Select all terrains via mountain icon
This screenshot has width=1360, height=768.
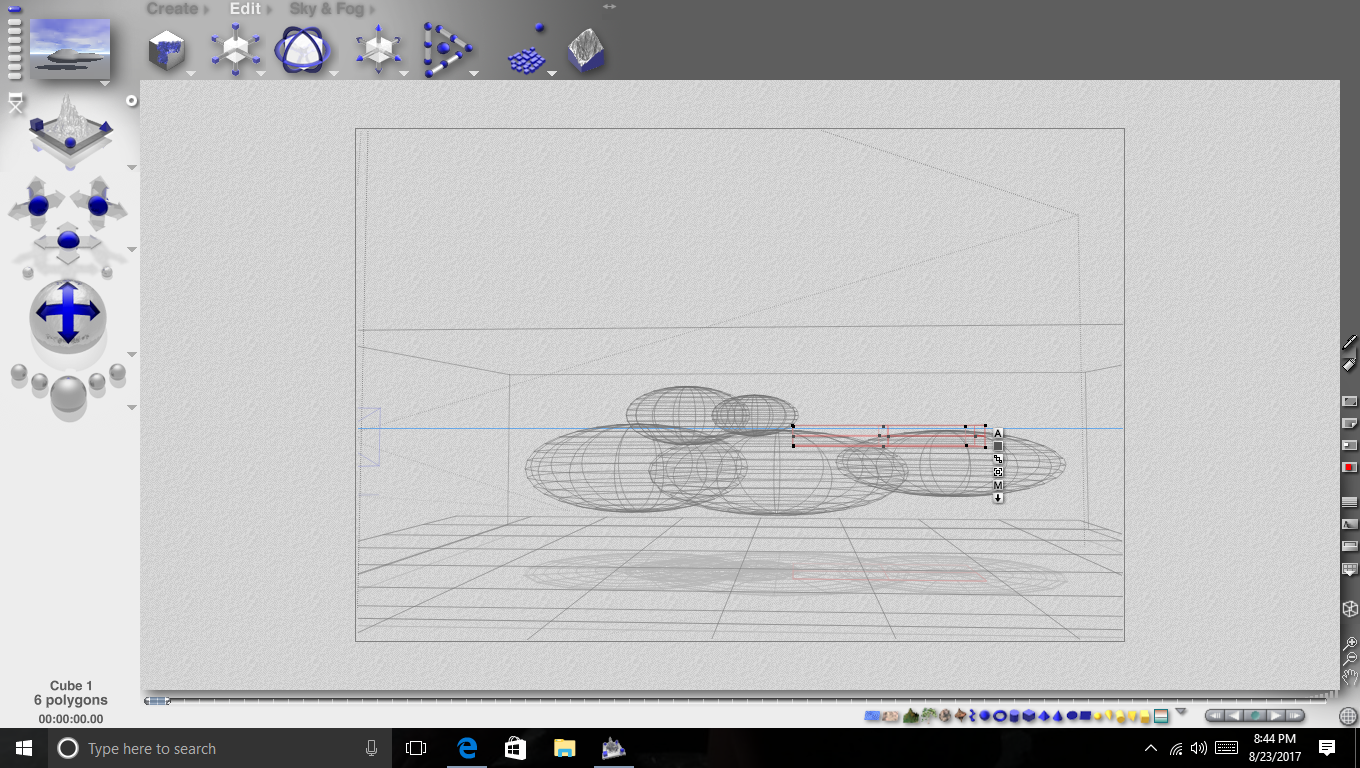point(911,716)
